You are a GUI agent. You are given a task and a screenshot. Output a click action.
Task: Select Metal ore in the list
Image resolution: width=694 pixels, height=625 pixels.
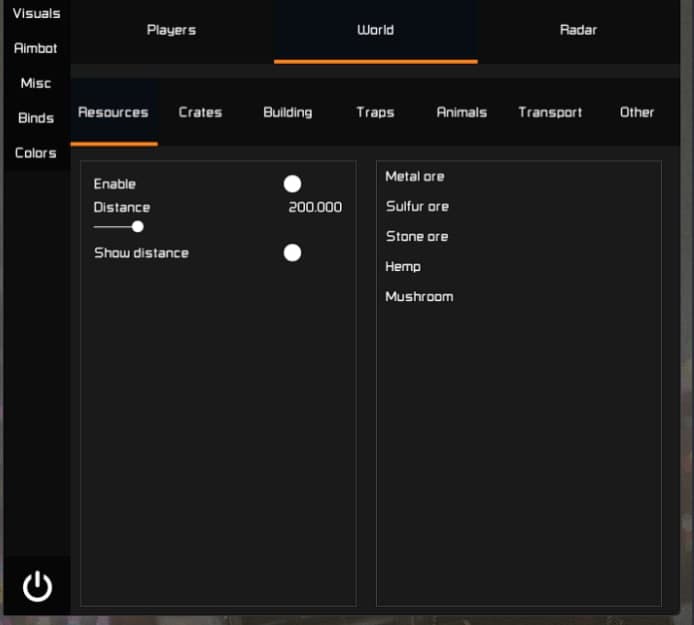point(415,177)
